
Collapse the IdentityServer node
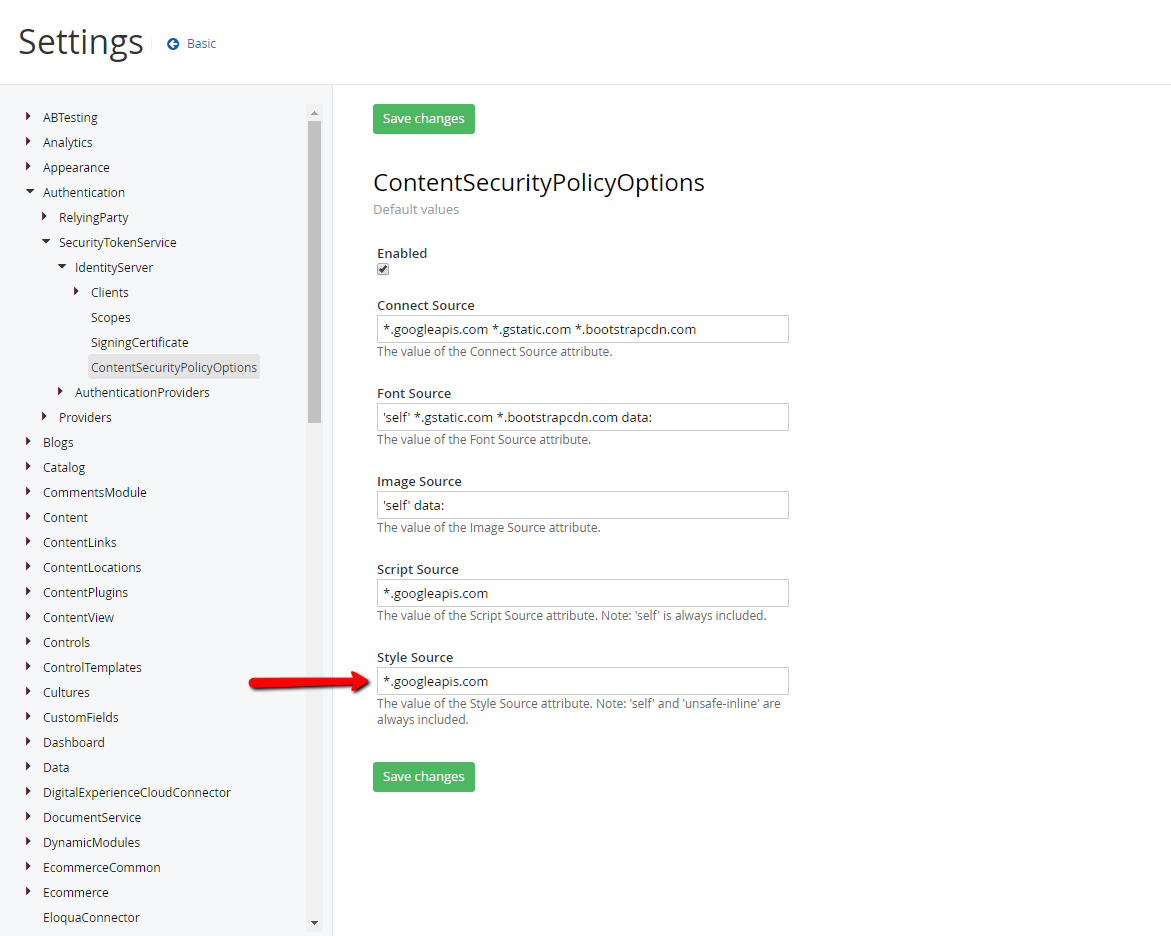click(x=62, y=267)
